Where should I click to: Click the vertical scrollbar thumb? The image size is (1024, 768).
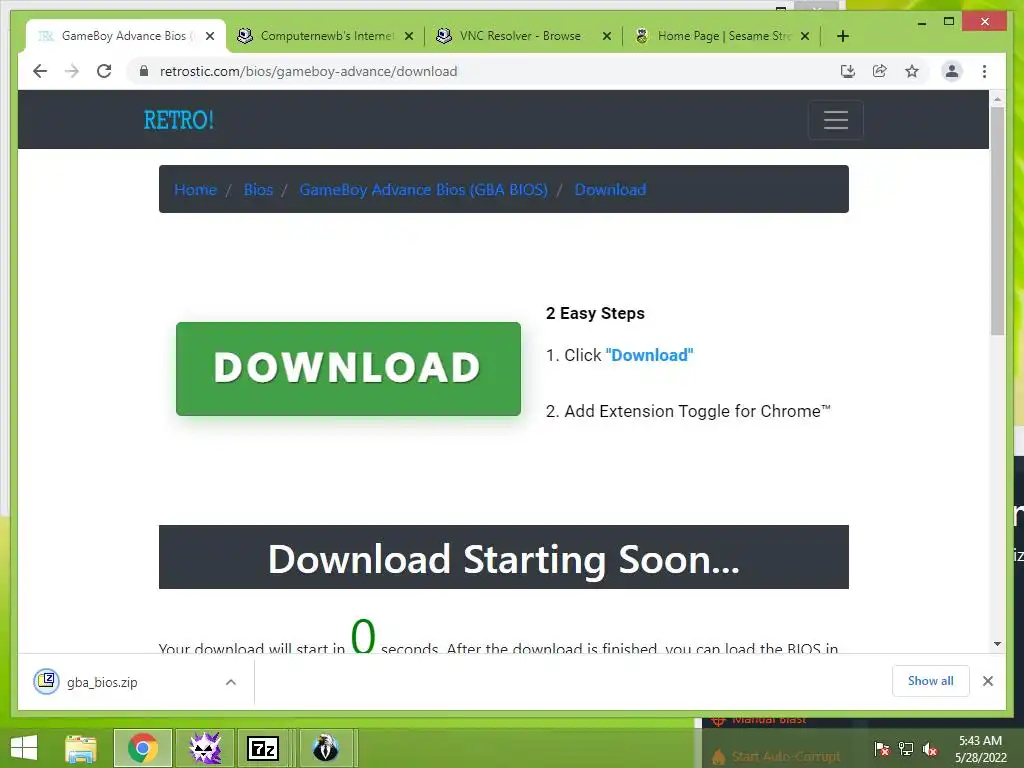[x=997, y=221]
